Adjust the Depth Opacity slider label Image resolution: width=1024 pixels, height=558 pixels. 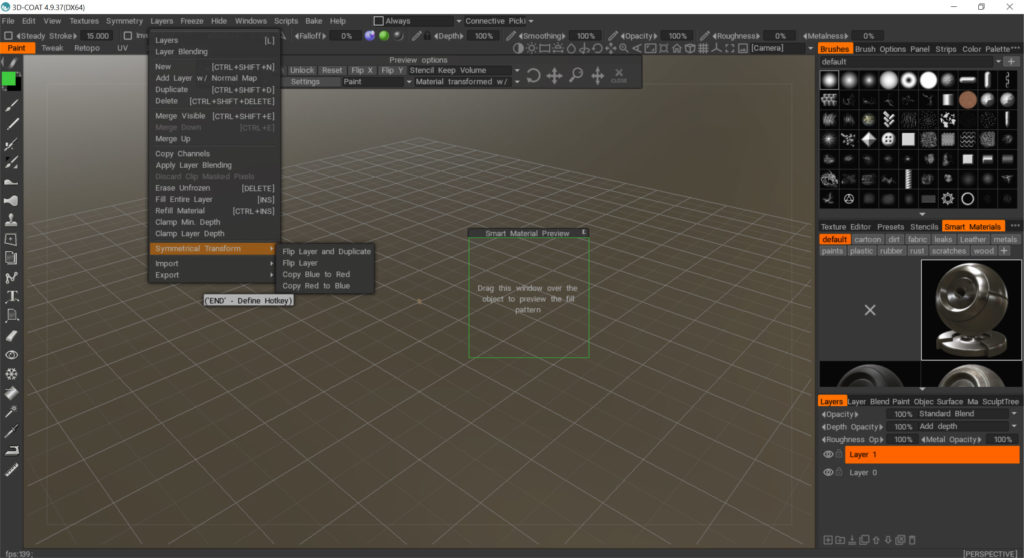coord(852,427)
